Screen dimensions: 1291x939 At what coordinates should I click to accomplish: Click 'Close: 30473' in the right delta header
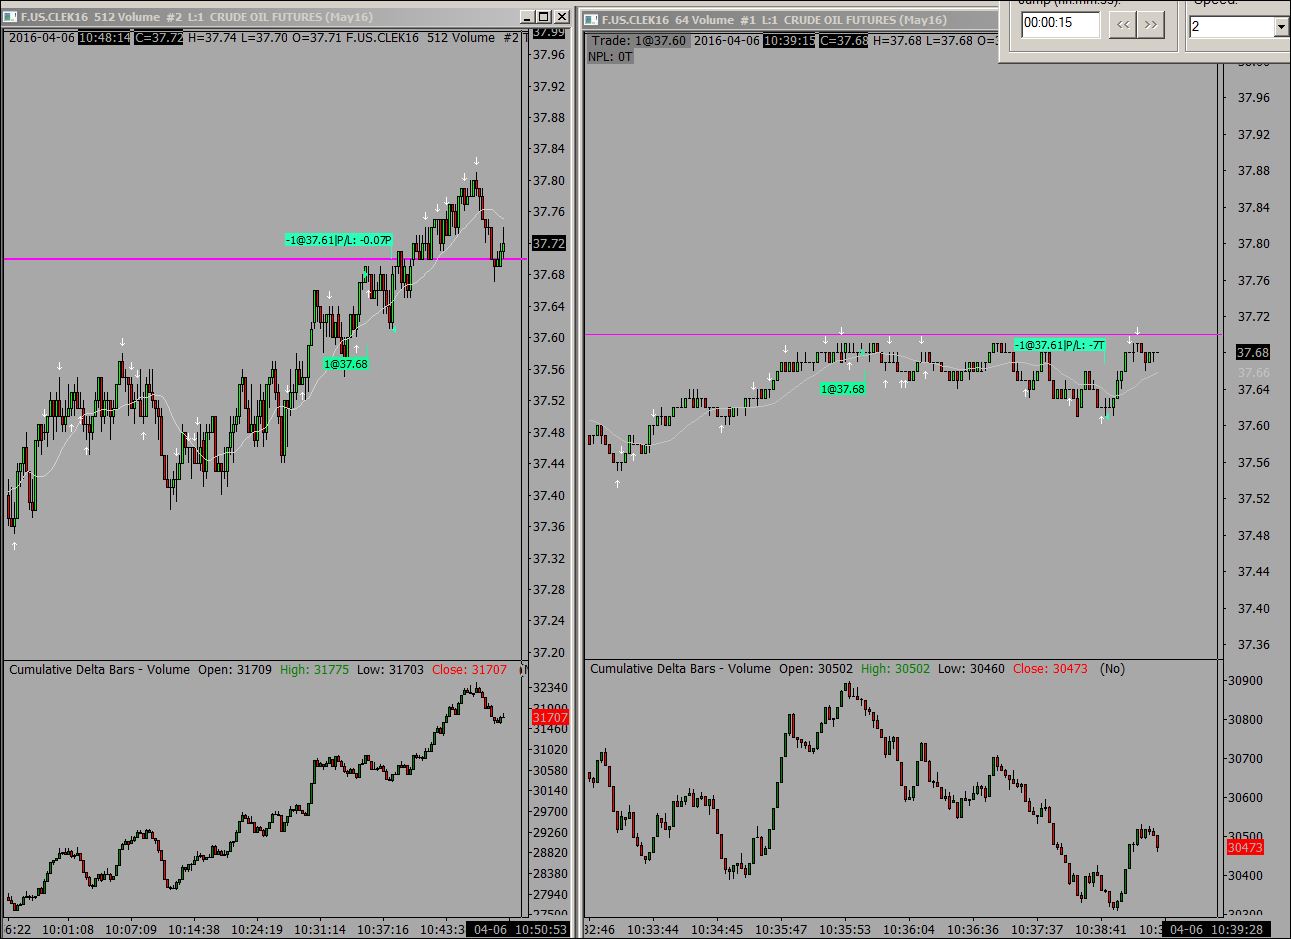click(1050, 669)
